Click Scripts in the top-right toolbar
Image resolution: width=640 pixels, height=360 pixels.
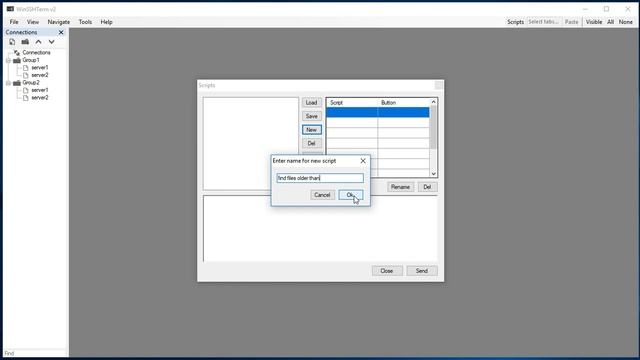coord(515,22)
